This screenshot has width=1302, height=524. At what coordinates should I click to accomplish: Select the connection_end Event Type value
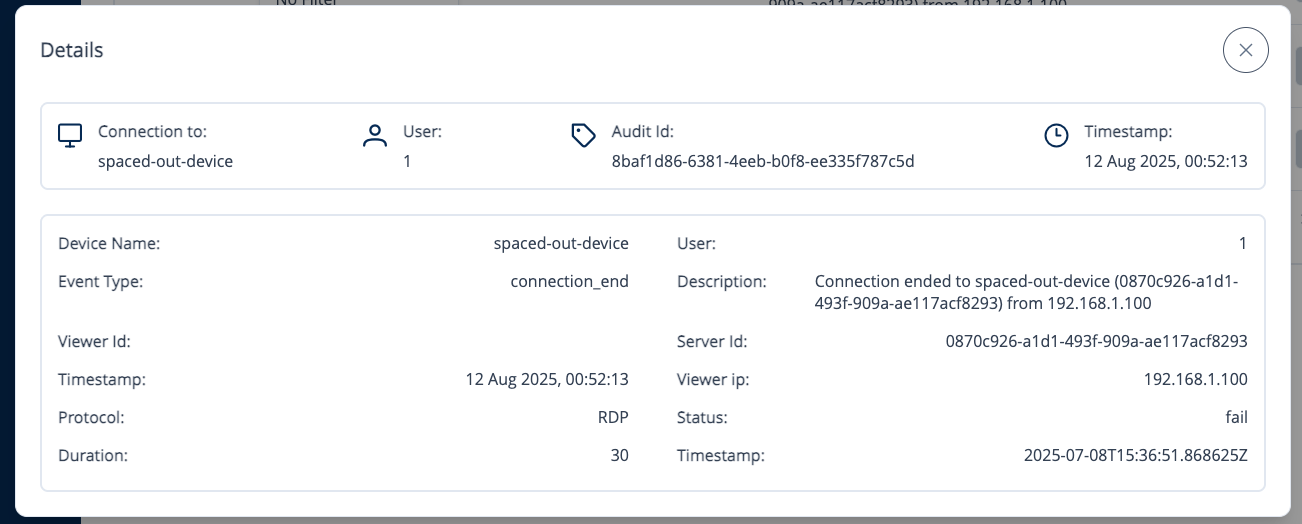click(x=569, y=281)
